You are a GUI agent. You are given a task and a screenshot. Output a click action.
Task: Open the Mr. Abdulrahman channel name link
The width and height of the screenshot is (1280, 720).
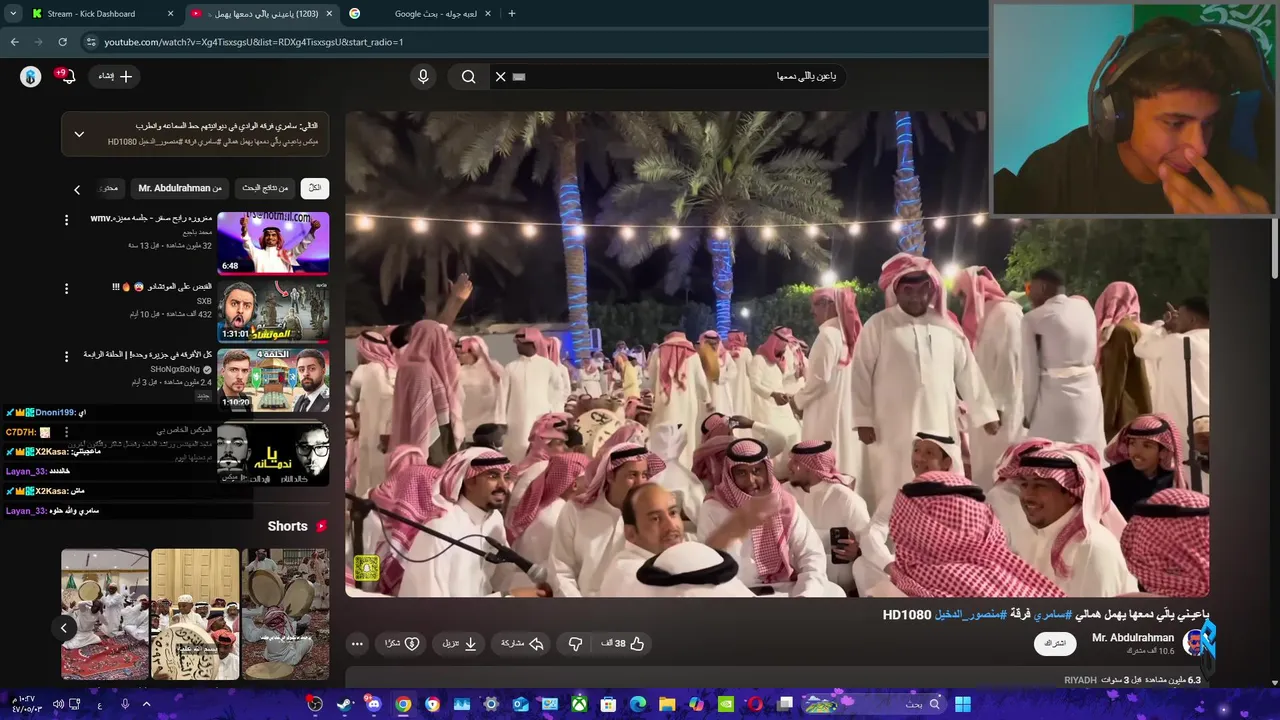[1133, 638]
